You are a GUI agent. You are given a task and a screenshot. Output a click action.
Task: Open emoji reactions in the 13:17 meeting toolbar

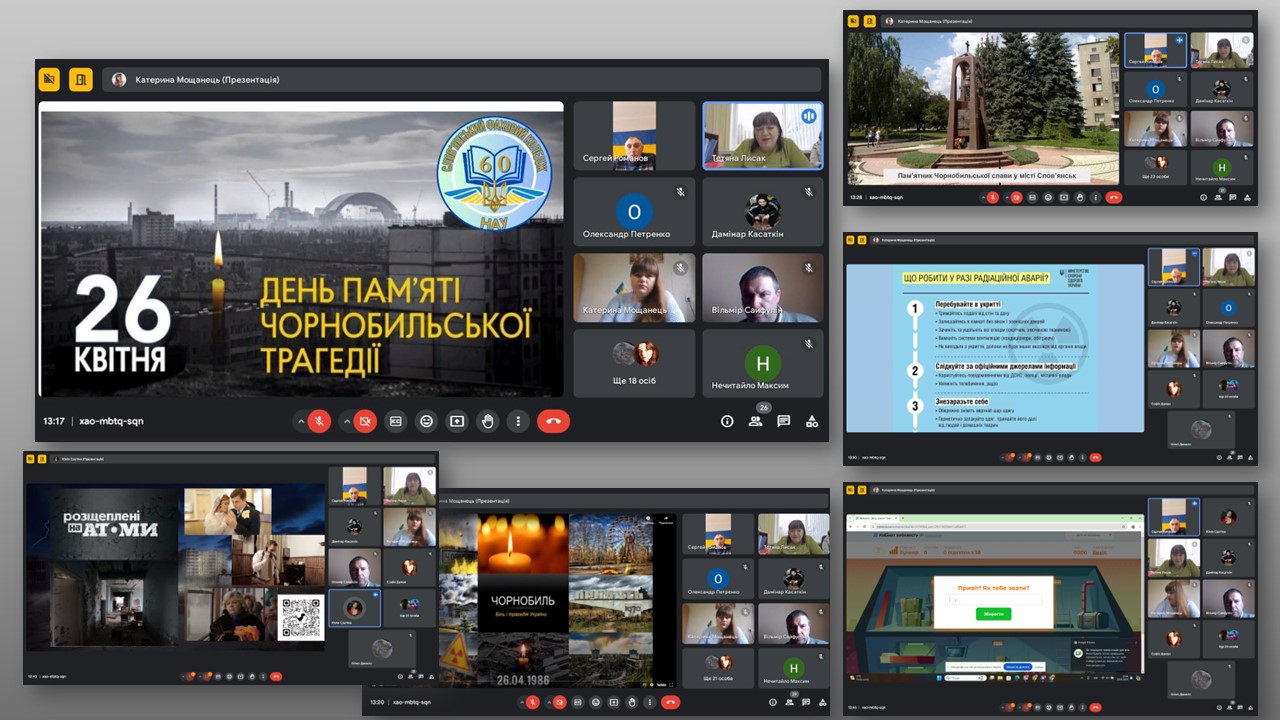coord(427,421)
